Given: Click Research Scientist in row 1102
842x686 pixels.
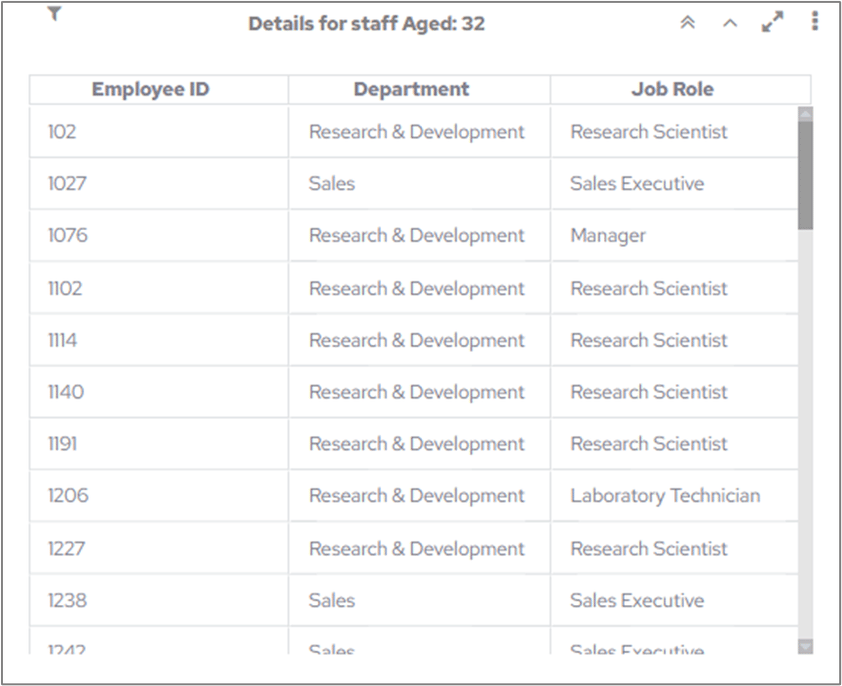Looking at the screenshot, I should [649, 288].
